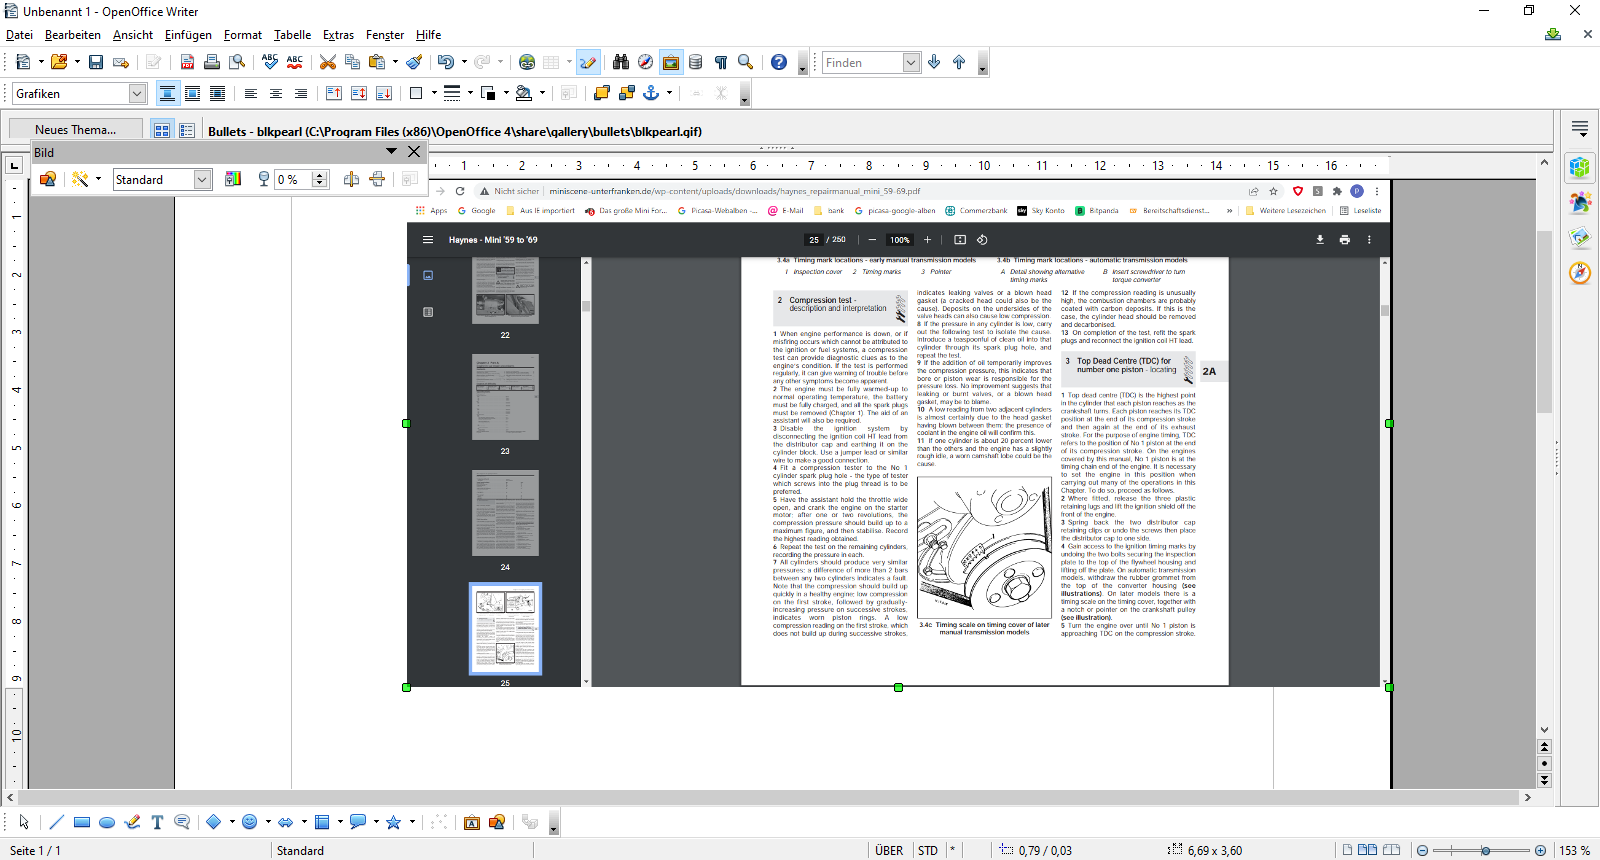
Task: Toggle nonprinting characters pilcrow icon
Action: (x=721, y=62)
